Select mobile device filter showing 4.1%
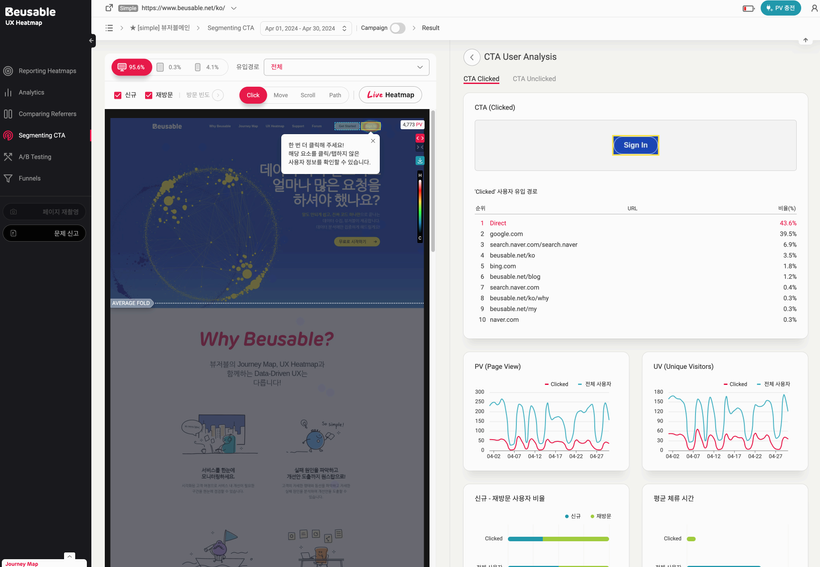This screenshot has height=567, width=820. (x=206, y=67)
